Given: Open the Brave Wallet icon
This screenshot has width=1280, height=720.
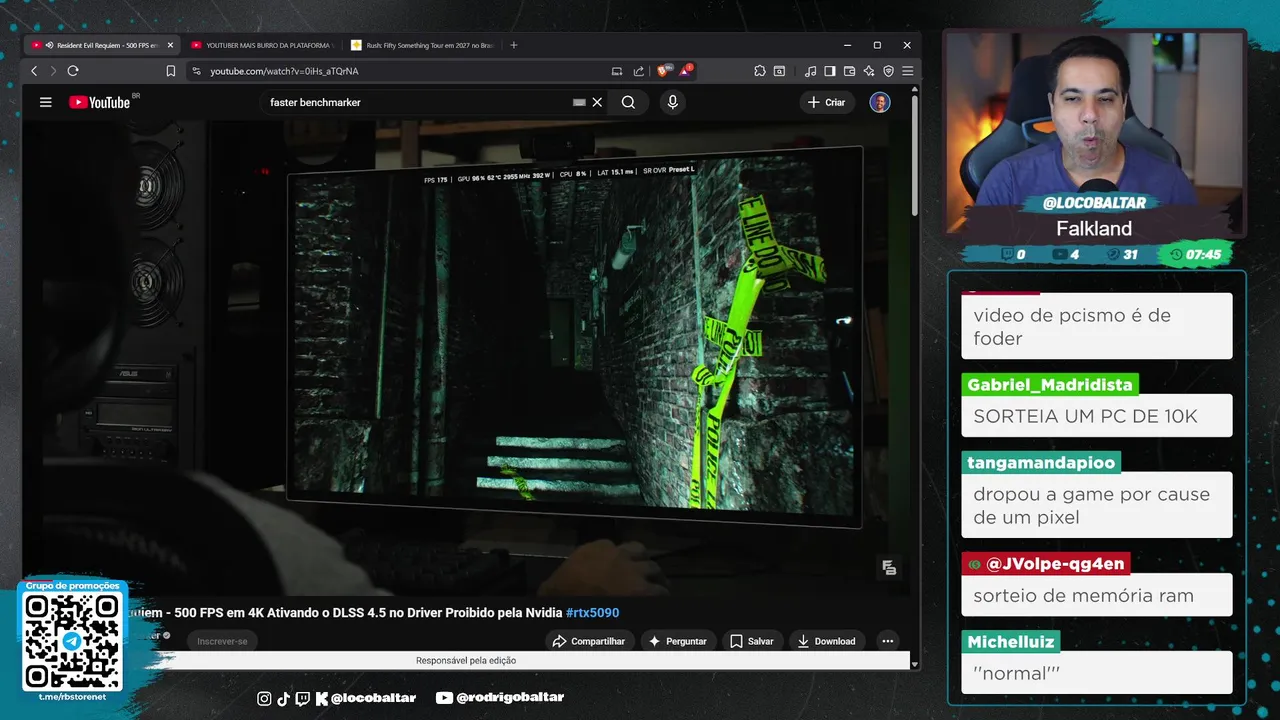Looking at the screenshot, I should coord(850,71).
